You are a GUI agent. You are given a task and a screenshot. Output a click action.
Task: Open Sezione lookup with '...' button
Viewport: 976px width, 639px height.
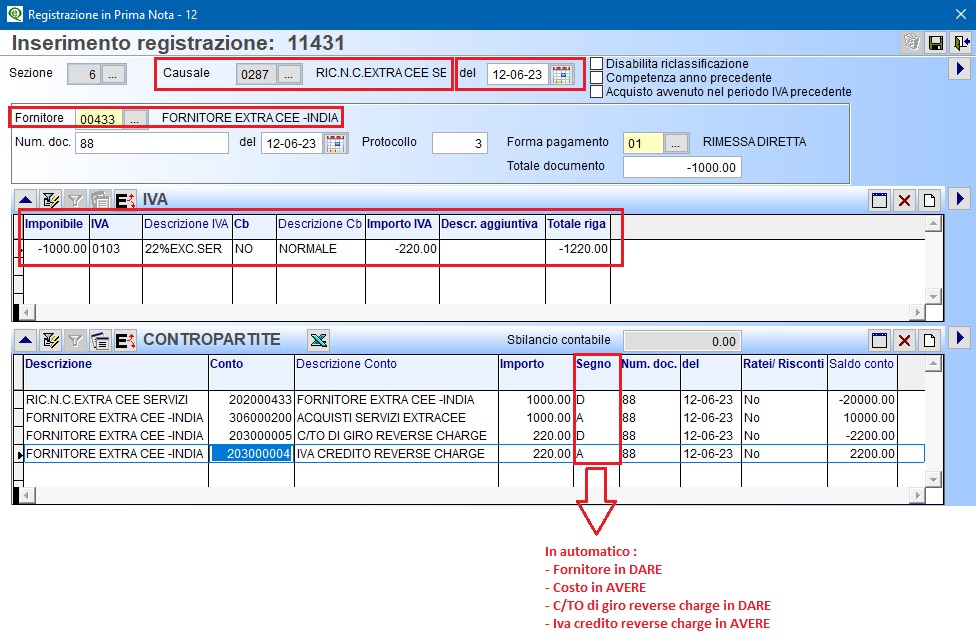(113, 75)
